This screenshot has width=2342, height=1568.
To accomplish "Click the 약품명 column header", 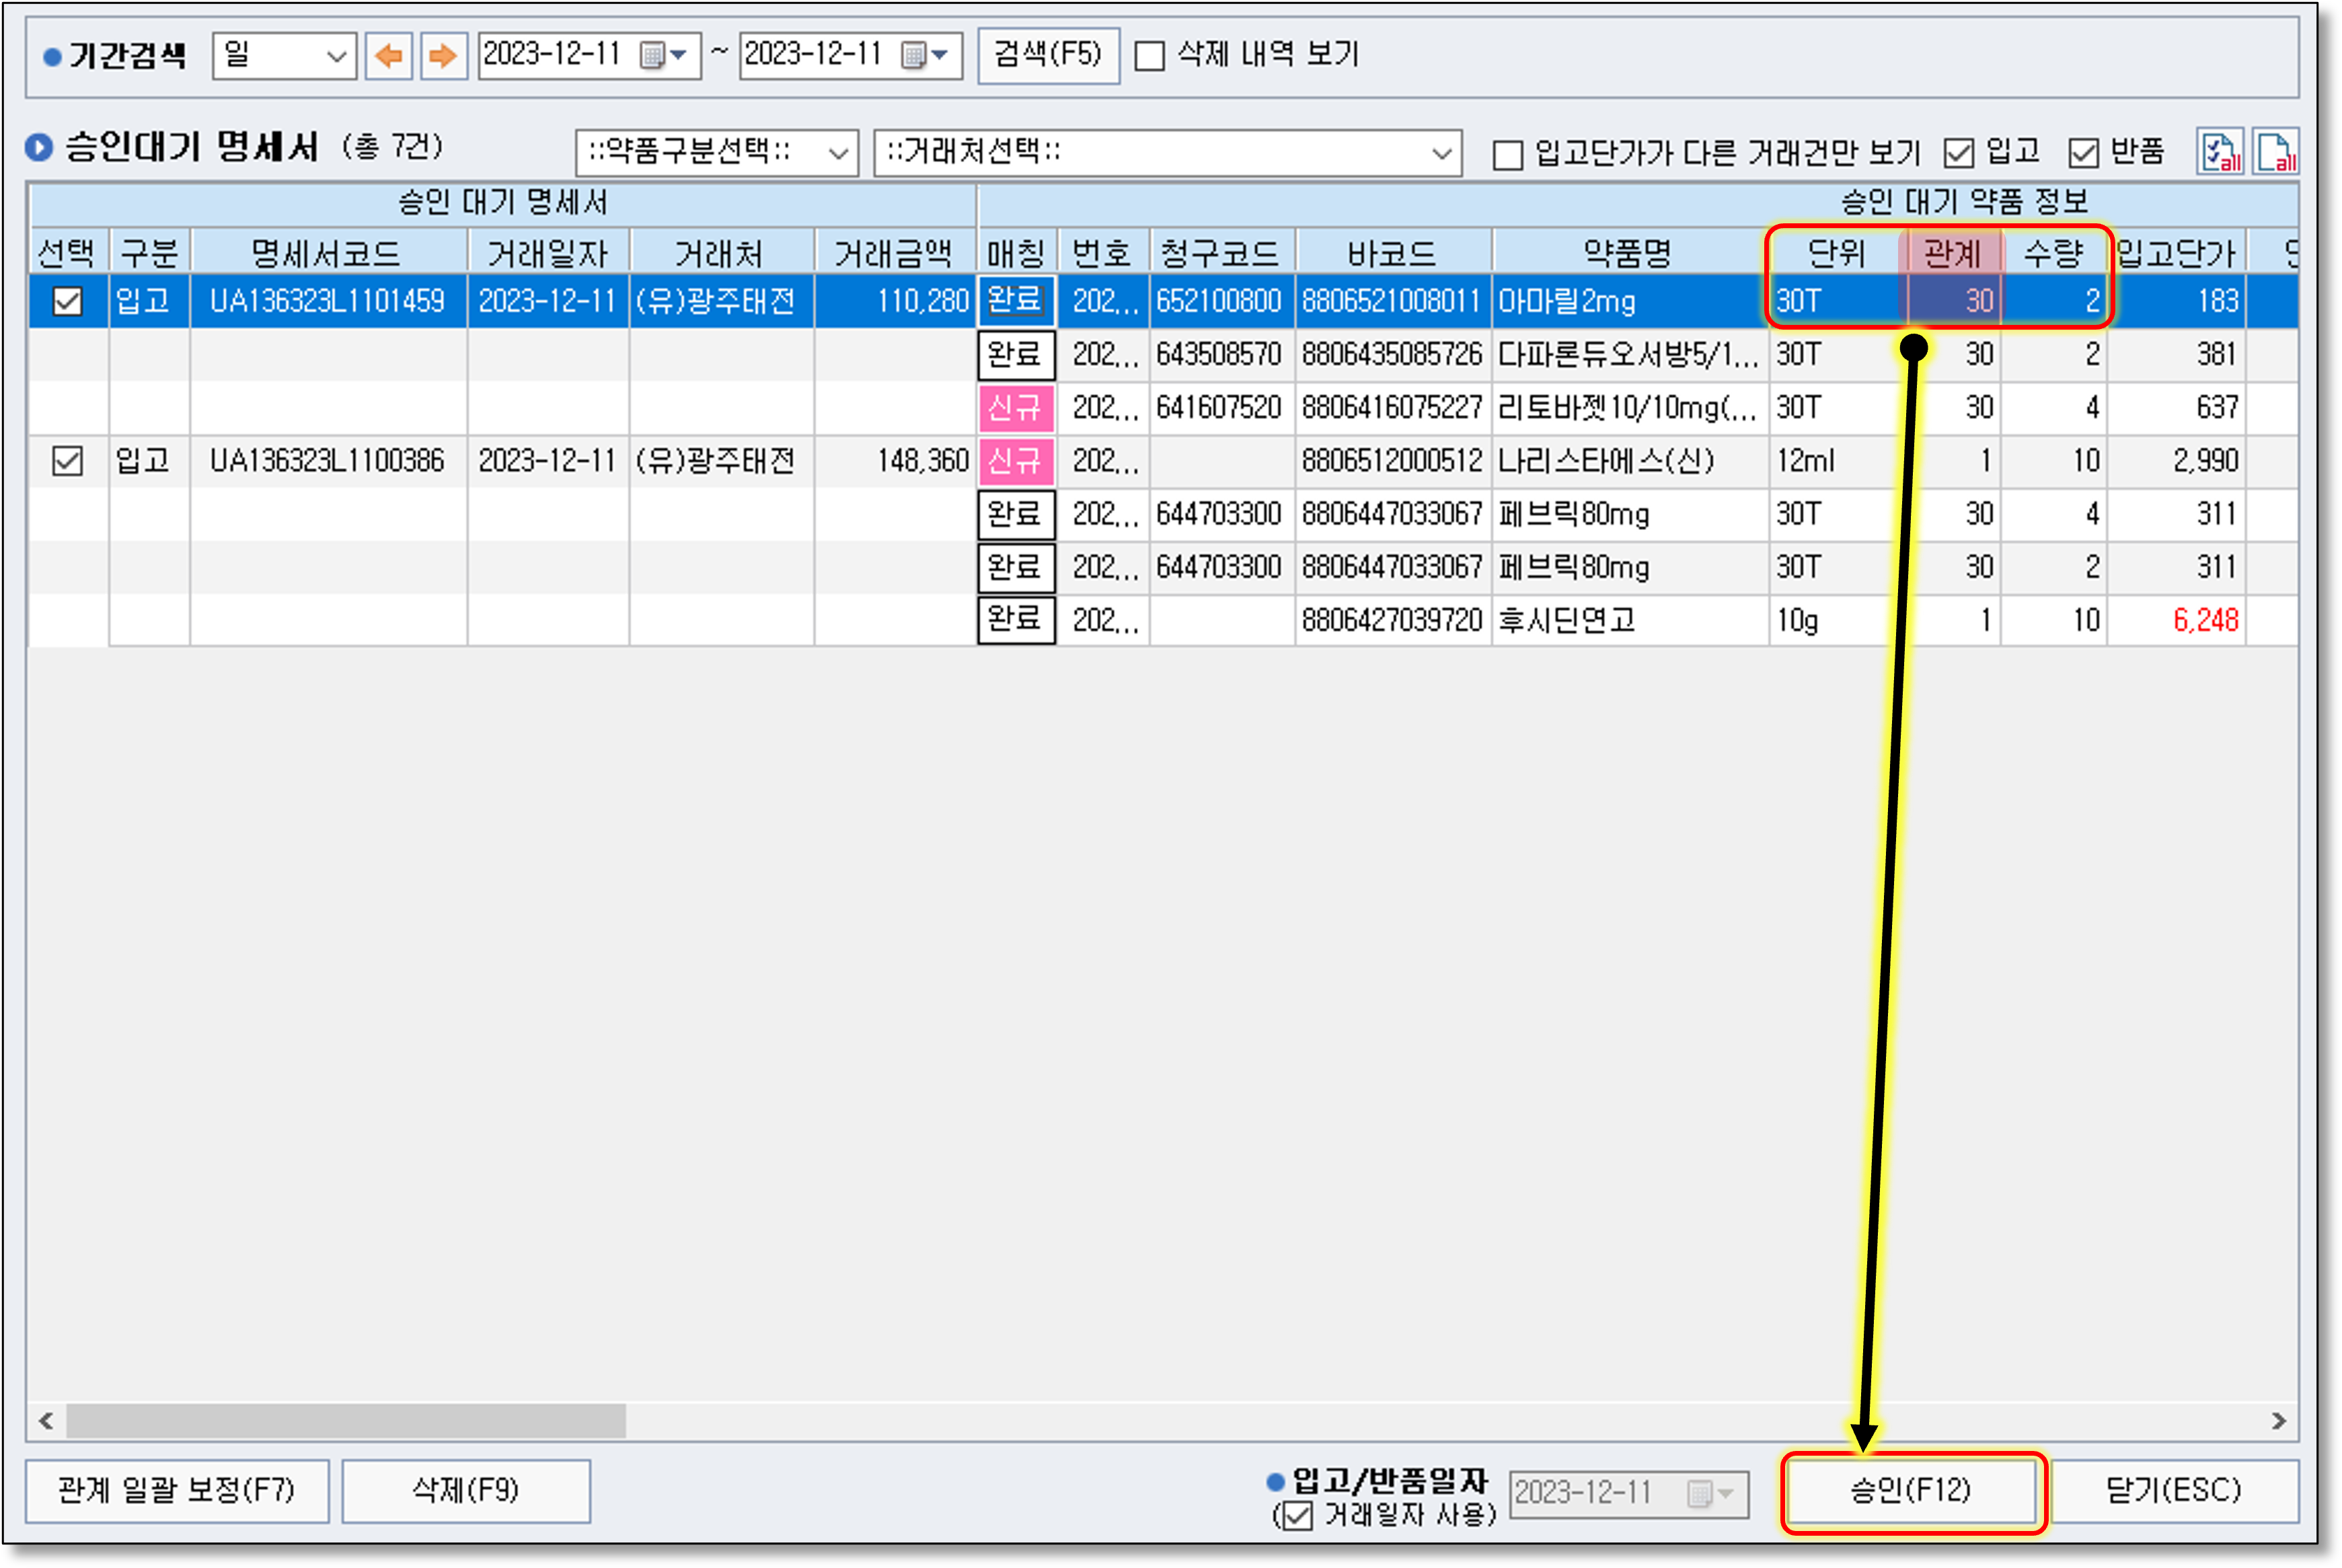I will (1628, 253).
